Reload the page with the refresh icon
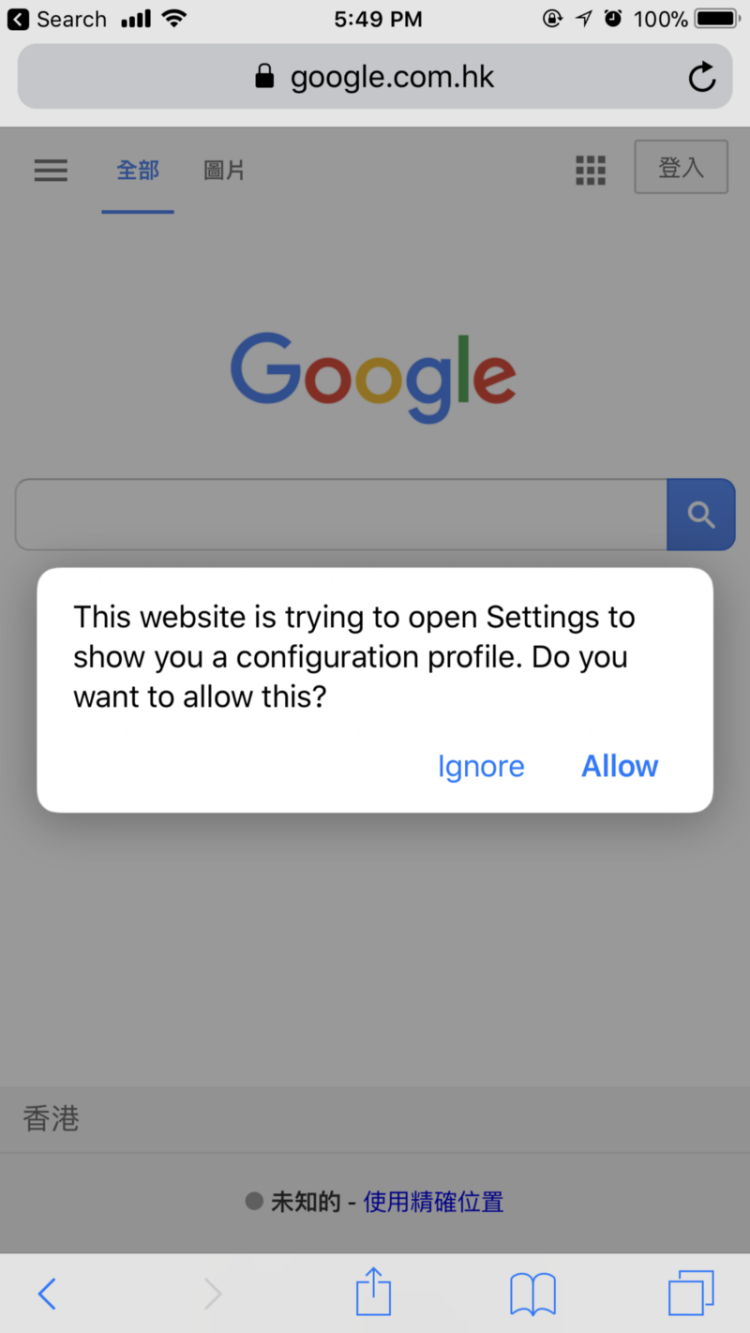This screenshot has width=750, height=1333. (x=702, y=77)
